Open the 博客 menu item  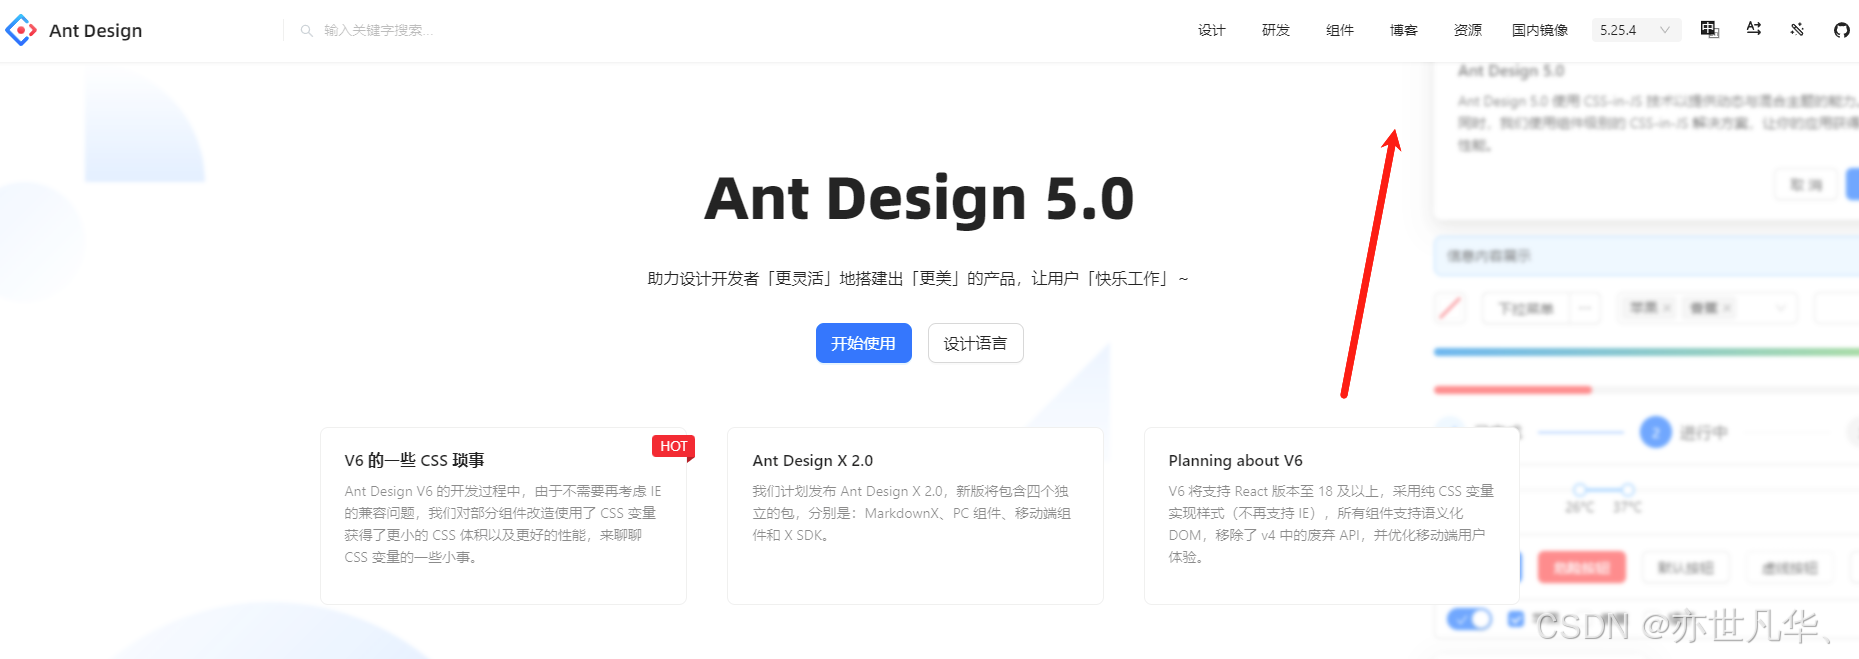(x=1403, y=30)
